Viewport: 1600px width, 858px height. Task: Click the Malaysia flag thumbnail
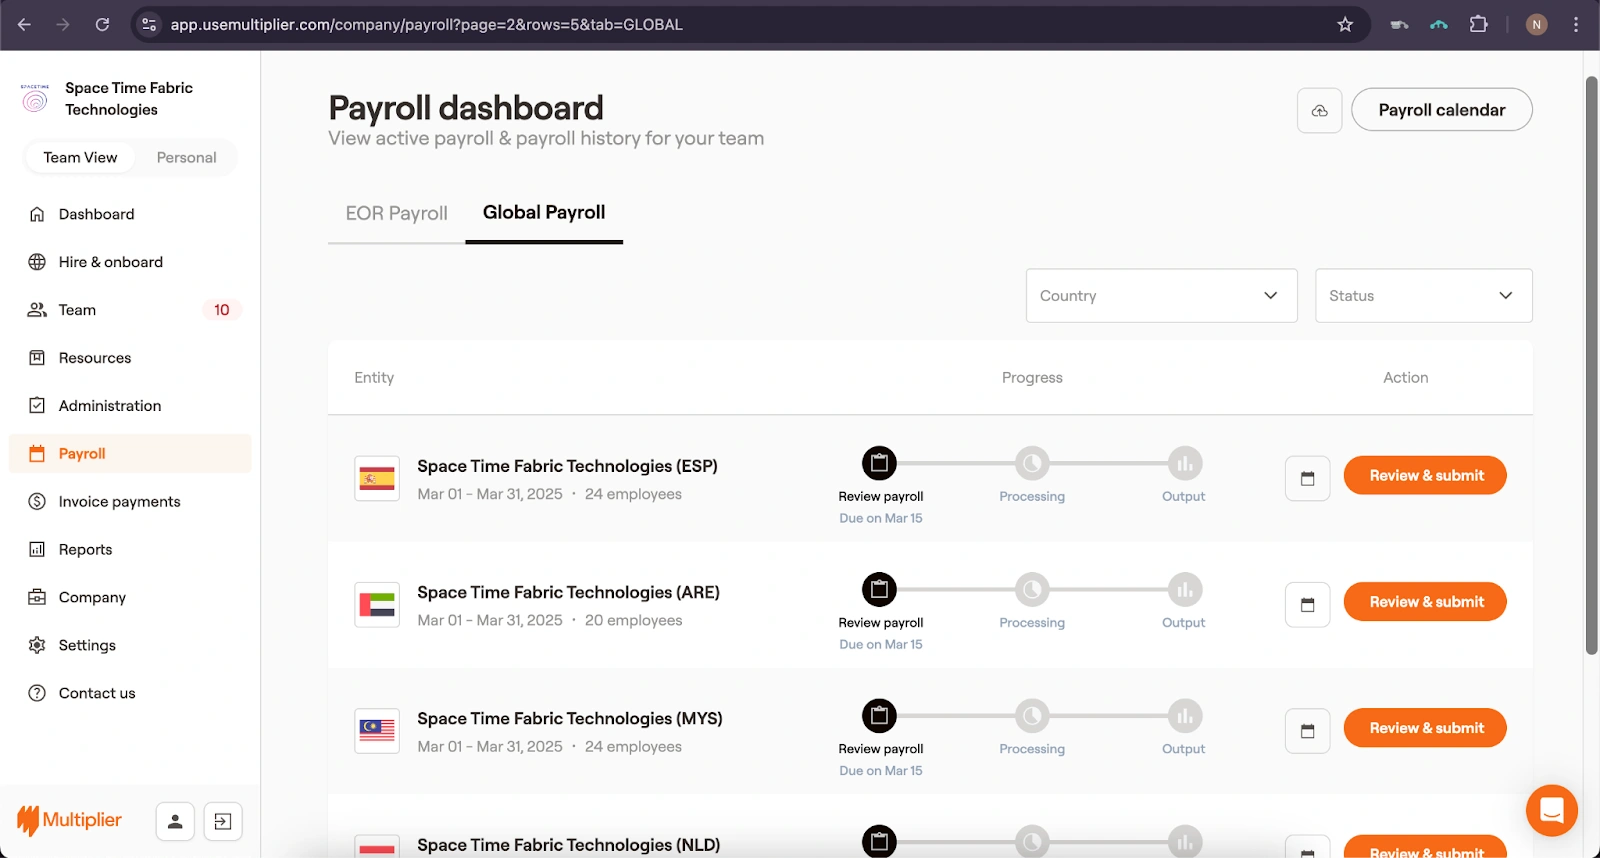[377, 731]
